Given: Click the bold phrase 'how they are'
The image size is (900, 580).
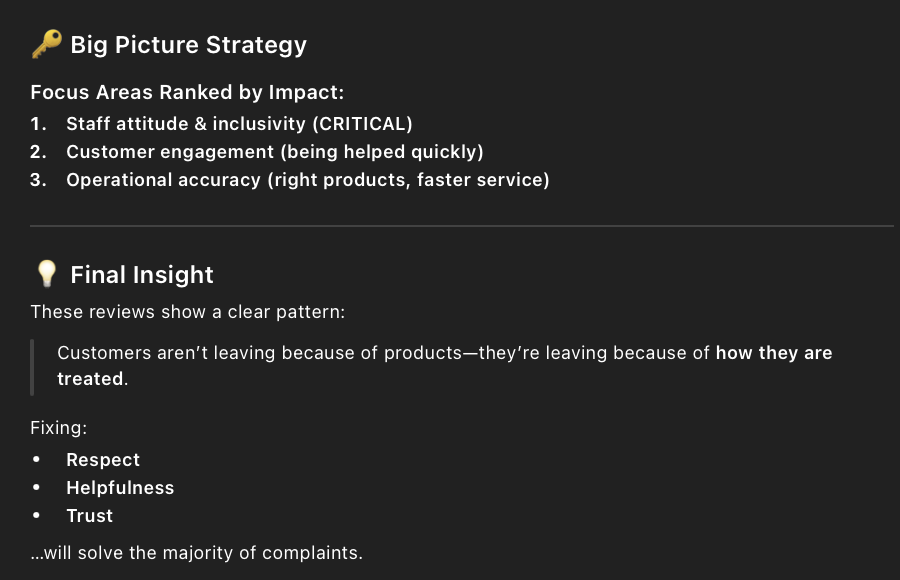Looking at the screenshot, I should (774, 353).
